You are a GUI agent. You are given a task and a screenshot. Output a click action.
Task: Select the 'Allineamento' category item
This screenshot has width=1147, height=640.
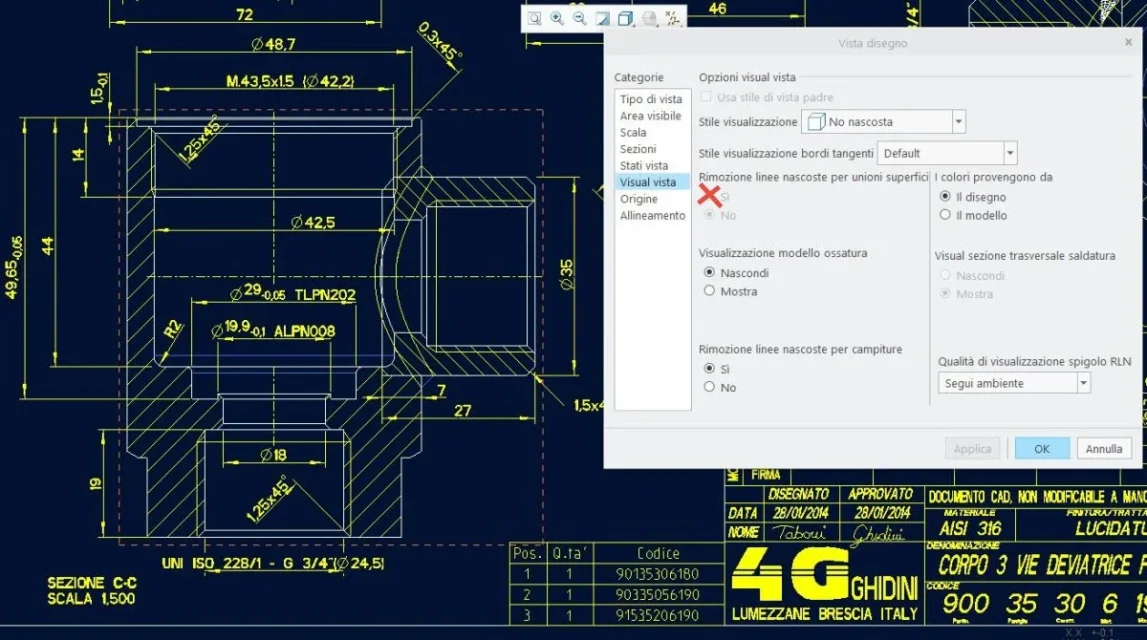(652, 215)
